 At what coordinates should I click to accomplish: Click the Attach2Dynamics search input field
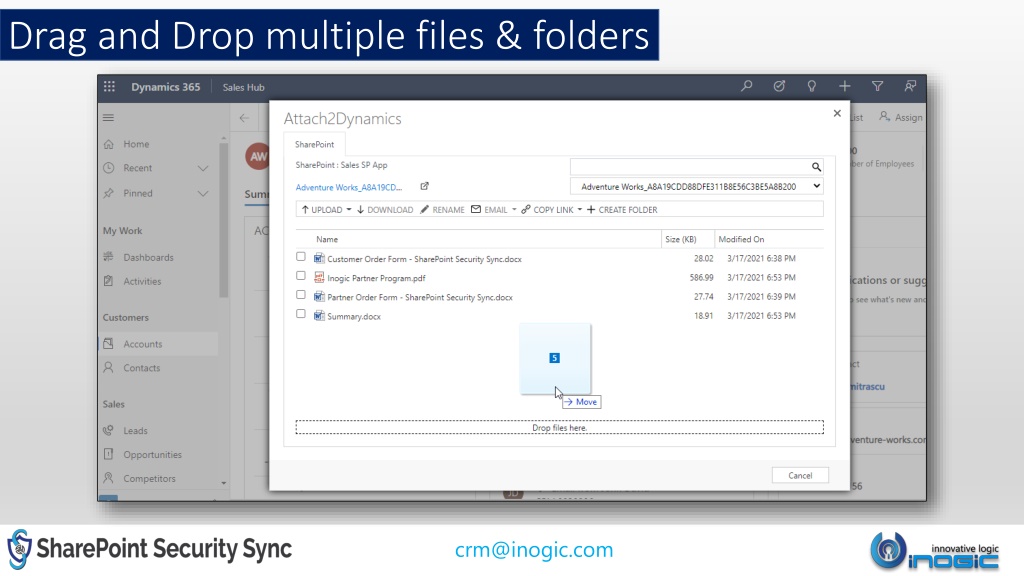coord(690,167)
